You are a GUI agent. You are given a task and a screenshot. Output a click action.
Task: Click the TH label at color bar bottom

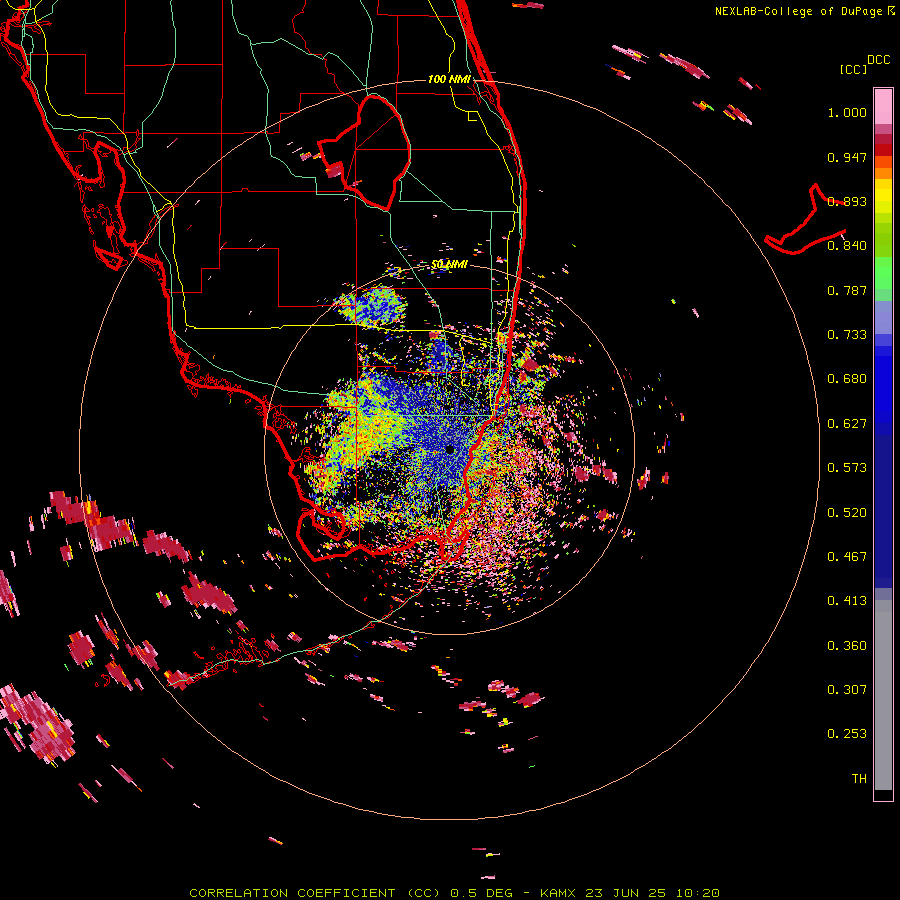tap(859, 779)
